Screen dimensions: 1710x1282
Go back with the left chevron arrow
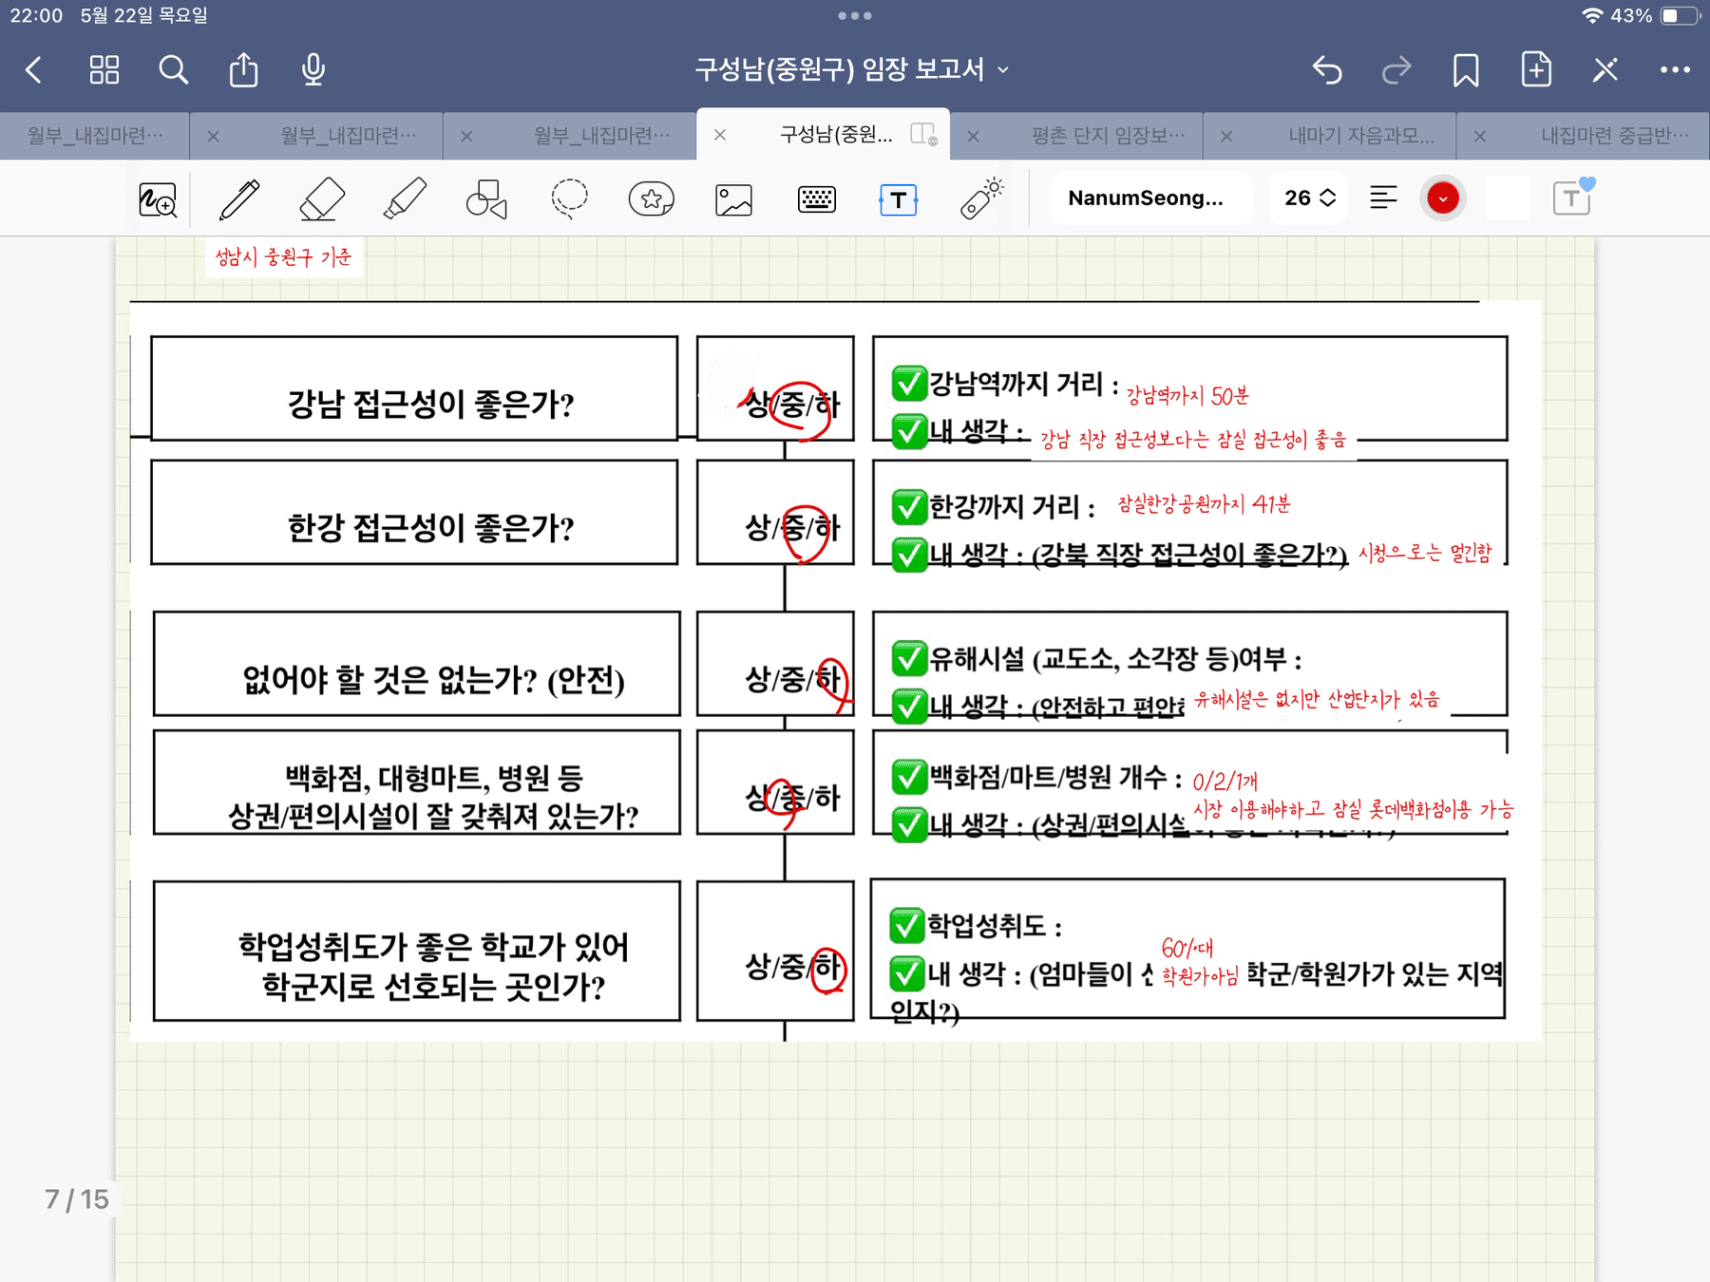pyautogui.click(x=34, y=70)
